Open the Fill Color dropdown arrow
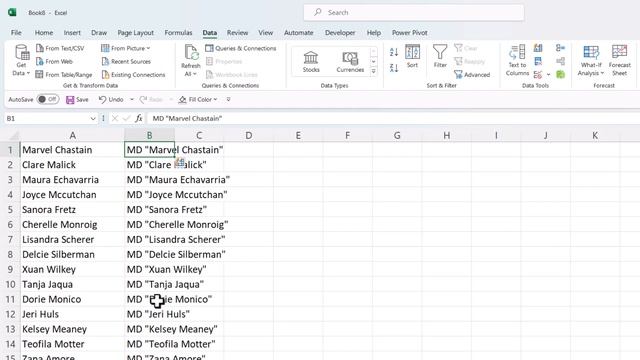640x360 pixels. pyautogui.click(x=216, y=99)
